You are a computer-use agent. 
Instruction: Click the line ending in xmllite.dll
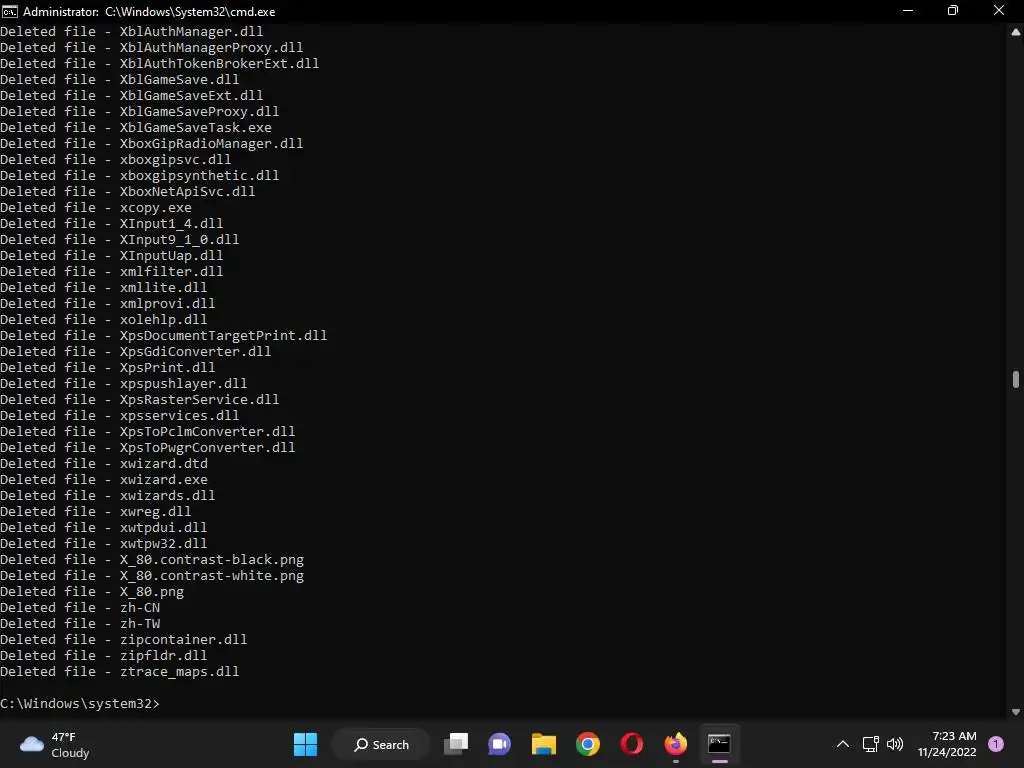point(104,287)
